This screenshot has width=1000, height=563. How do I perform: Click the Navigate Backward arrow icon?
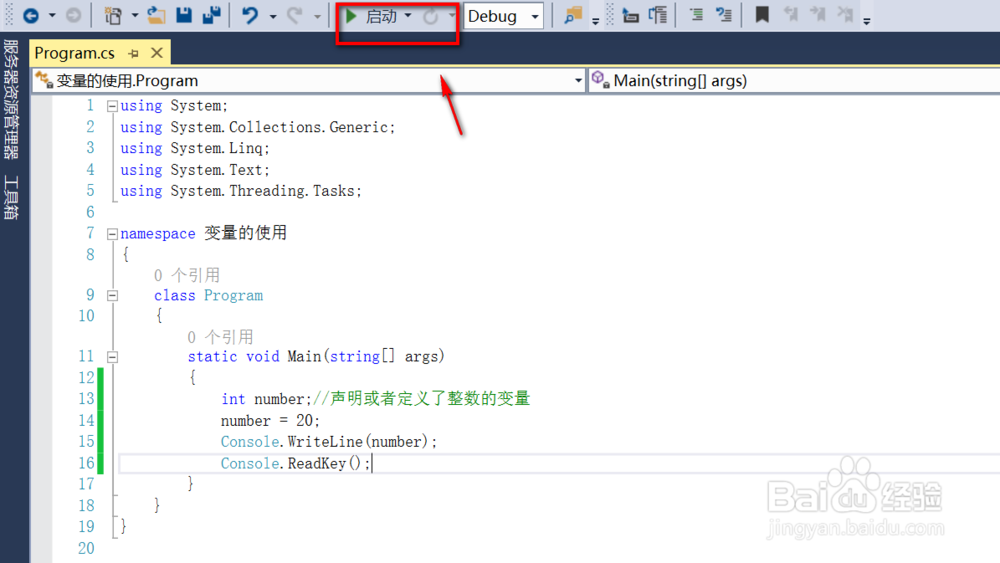pyautogui.click(x=31, y=15)
